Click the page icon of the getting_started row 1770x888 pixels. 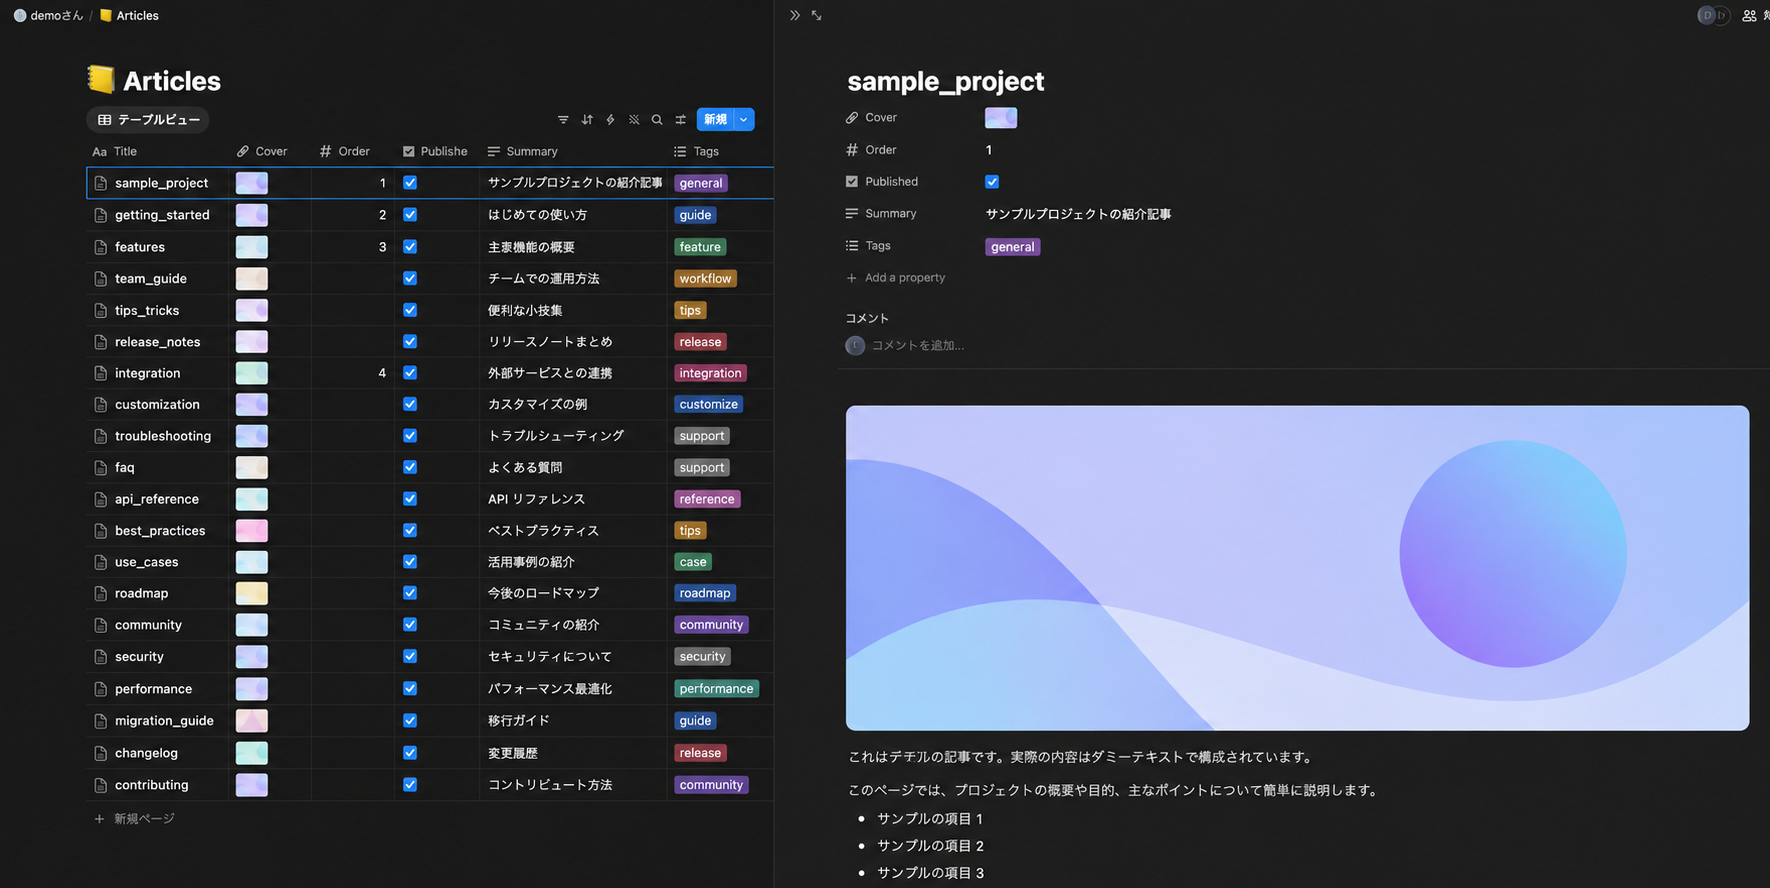100,215
